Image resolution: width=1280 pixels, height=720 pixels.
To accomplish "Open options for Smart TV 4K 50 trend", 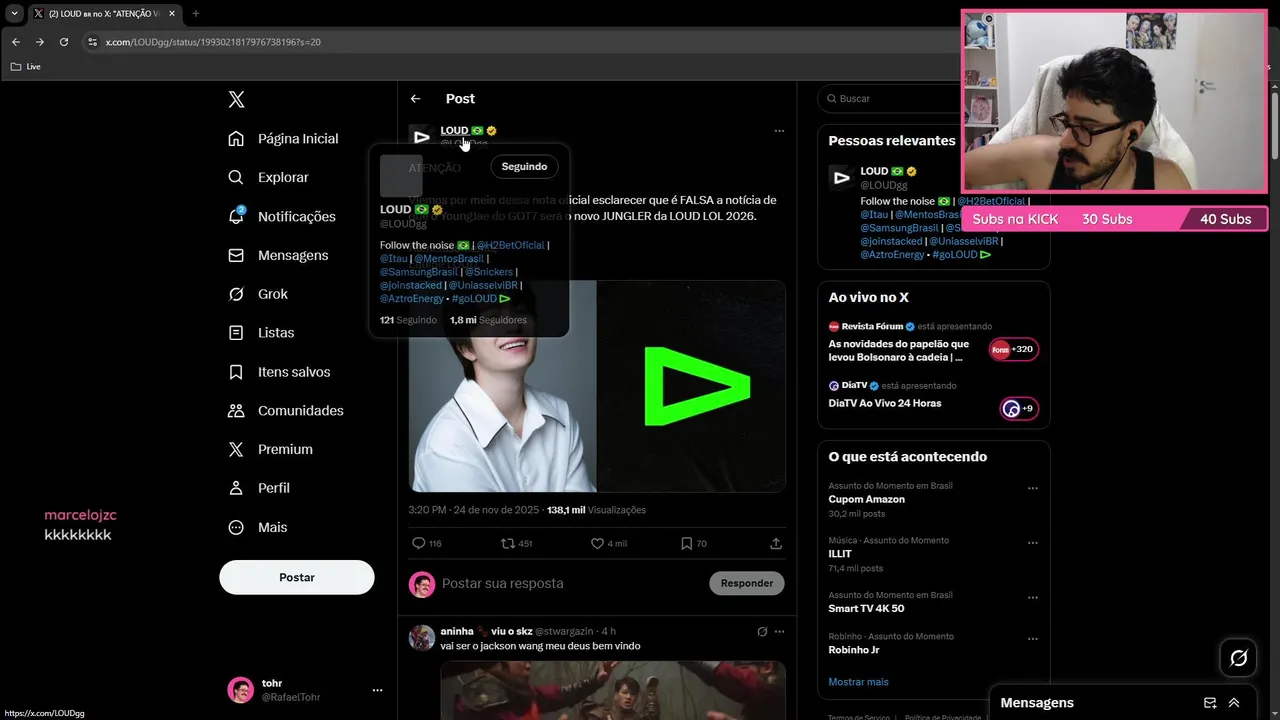I will (1033, 598).
